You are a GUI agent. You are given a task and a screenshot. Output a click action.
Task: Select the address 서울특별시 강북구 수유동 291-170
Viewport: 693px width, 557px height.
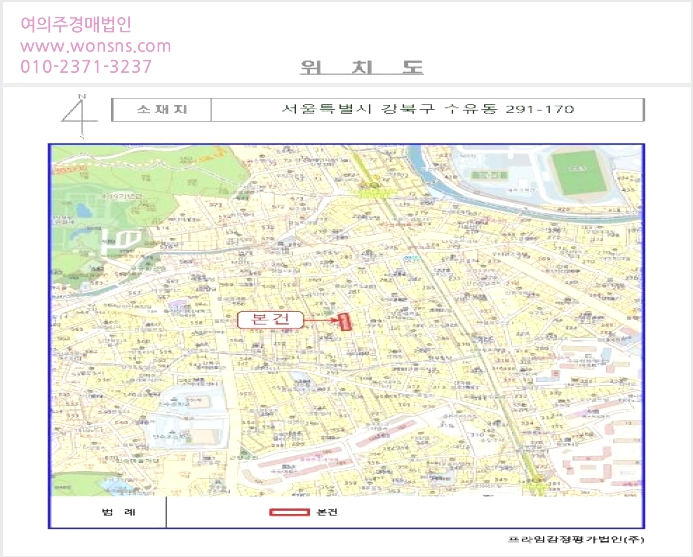click(427, 109)
